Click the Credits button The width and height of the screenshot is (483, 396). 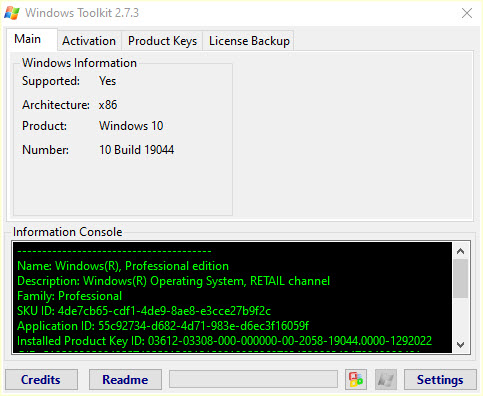[41, 379]
